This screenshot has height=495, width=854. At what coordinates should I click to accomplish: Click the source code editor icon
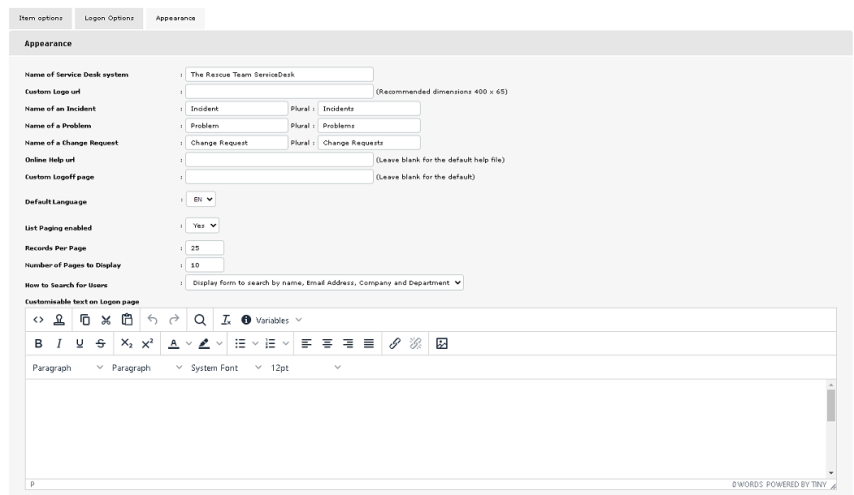tap(38, 321)
